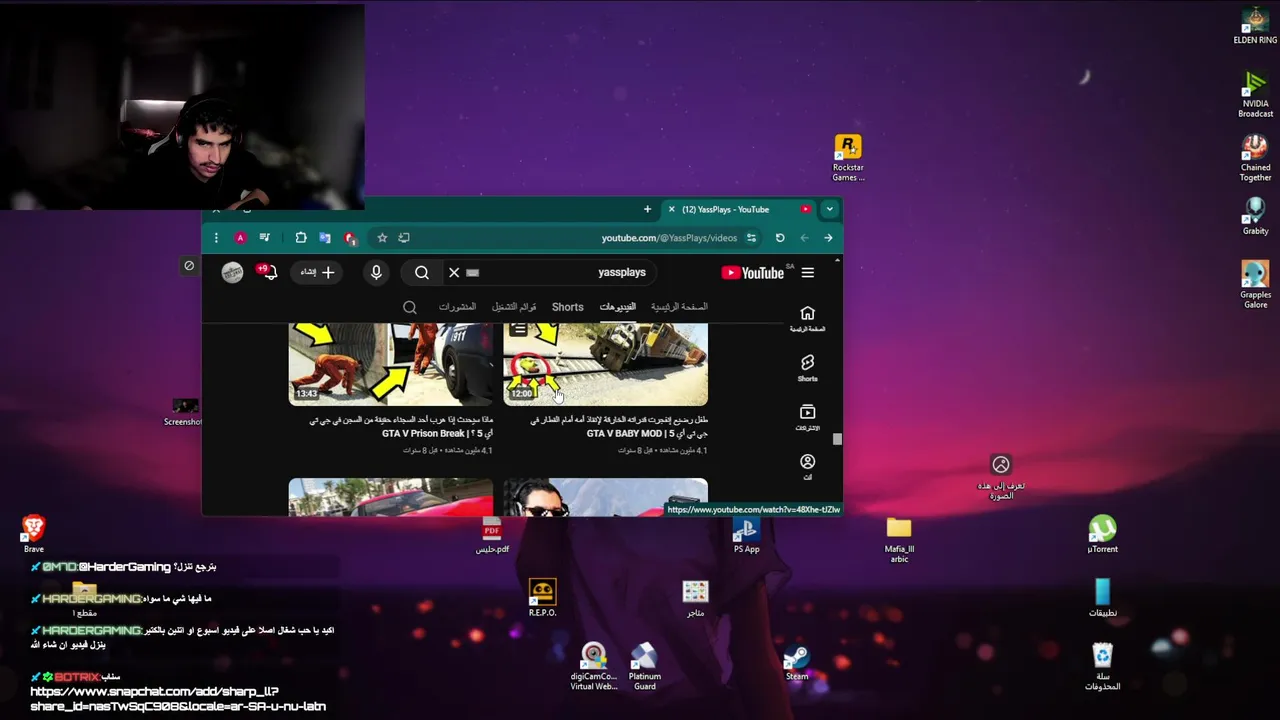Clear the yassplays search text

(x=454, y=272)
